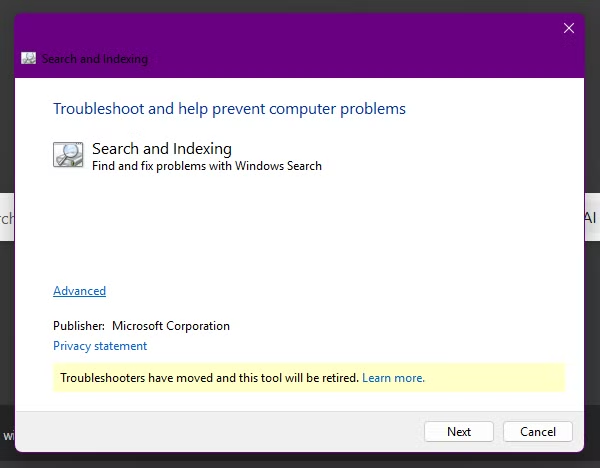Click the Search and Indexing magnifier icon
Image resolution: width=600 pixels, height=468 pixels.
[x=68, y=155]
